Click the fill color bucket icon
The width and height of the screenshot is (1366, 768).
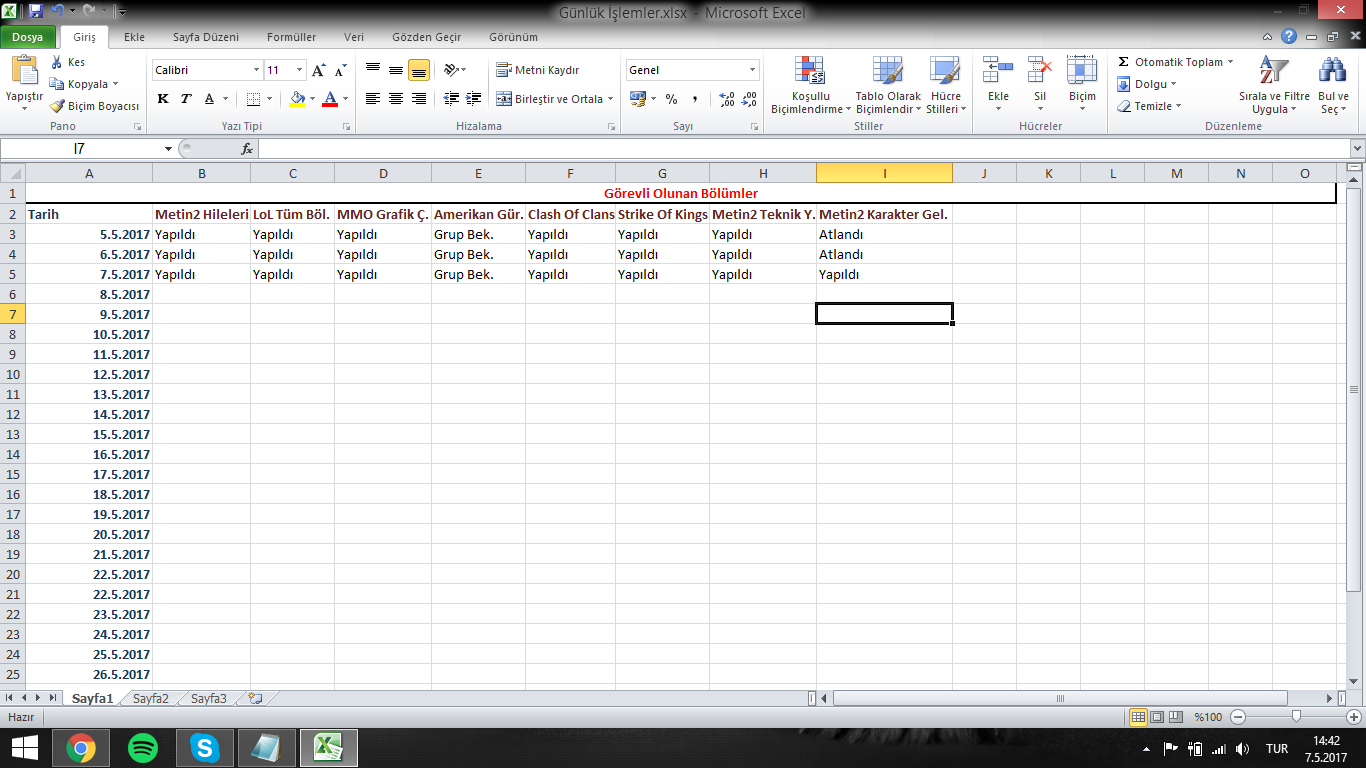coord(297,99)
